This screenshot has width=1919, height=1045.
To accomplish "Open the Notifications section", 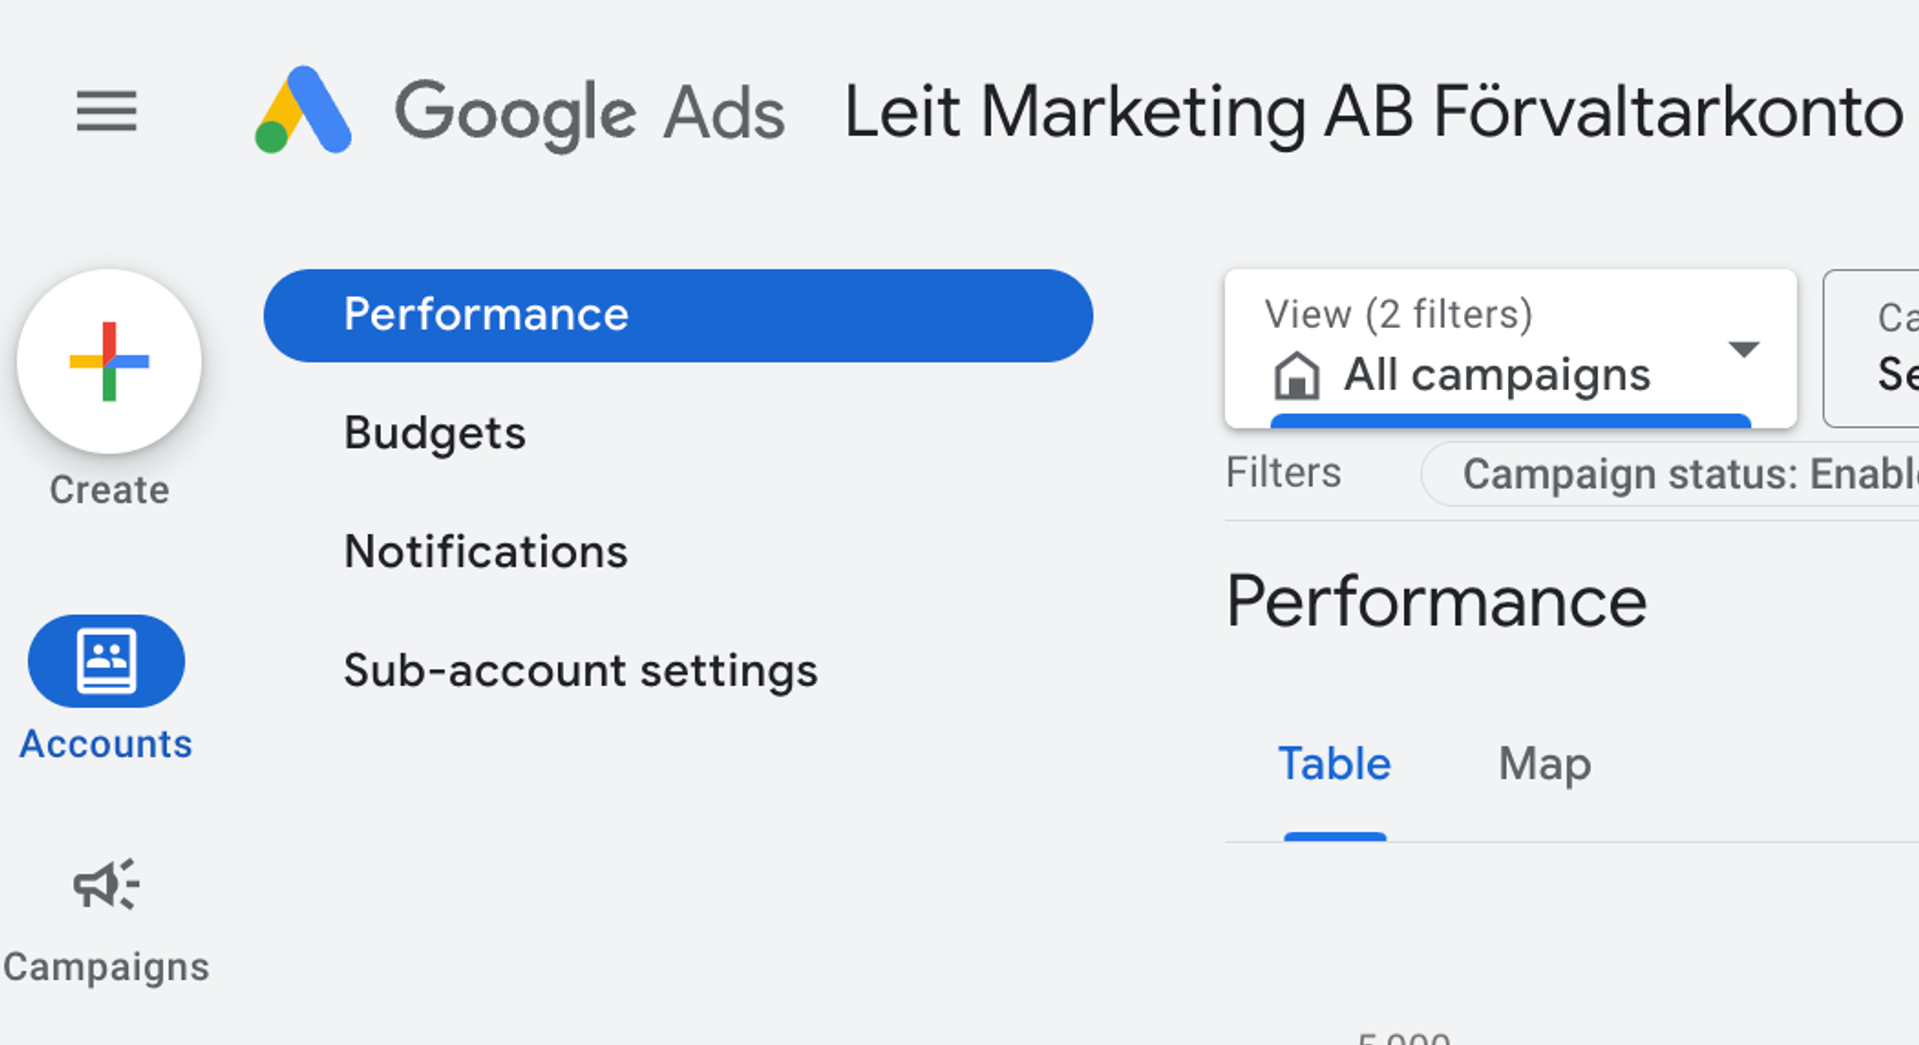I will coord(485,552).
